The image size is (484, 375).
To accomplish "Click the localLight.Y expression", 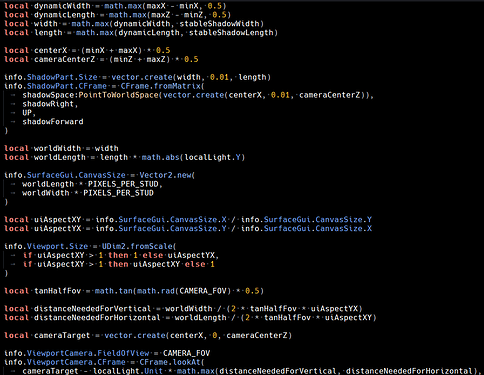I will pyautogui.click(x=212, y=157).
